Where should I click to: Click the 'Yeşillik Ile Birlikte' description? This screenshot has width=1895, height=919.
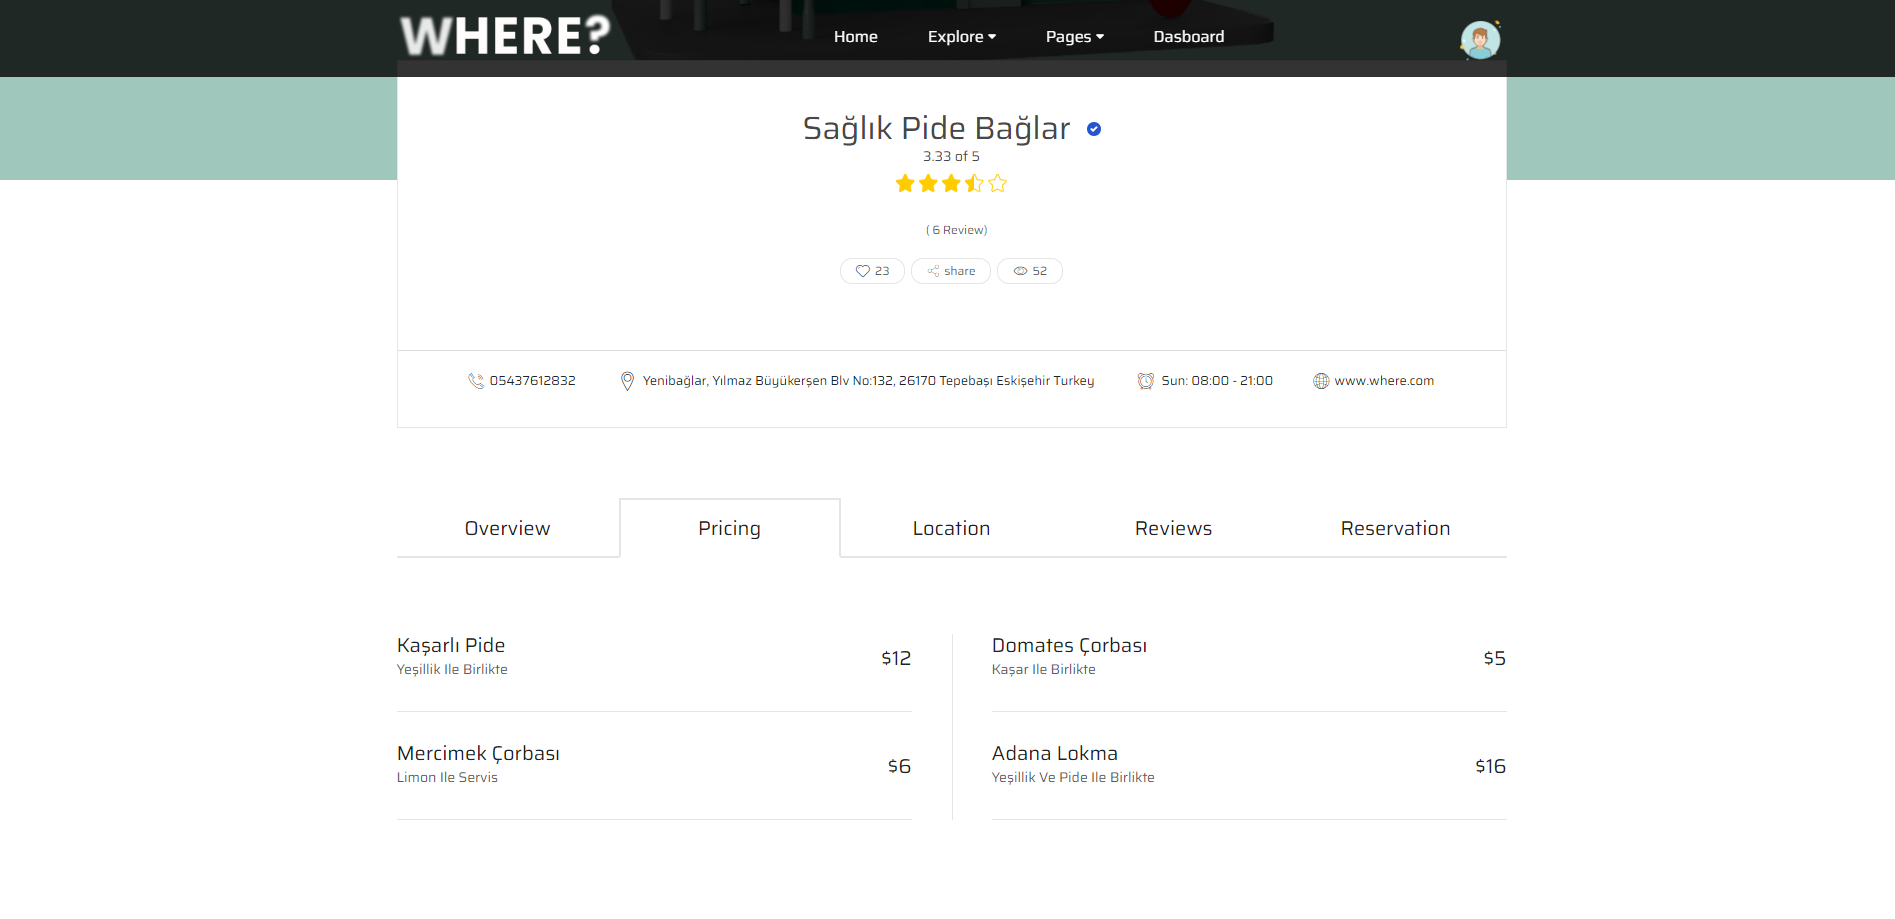tap(452, 670)
